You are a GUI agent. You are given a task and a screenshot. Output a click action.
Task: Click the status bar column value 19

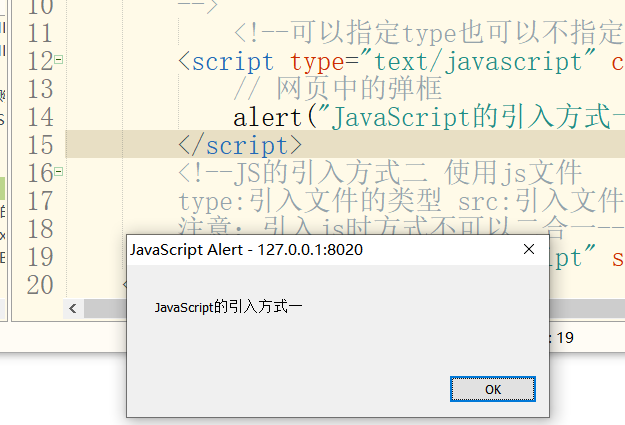pos(565,338)
